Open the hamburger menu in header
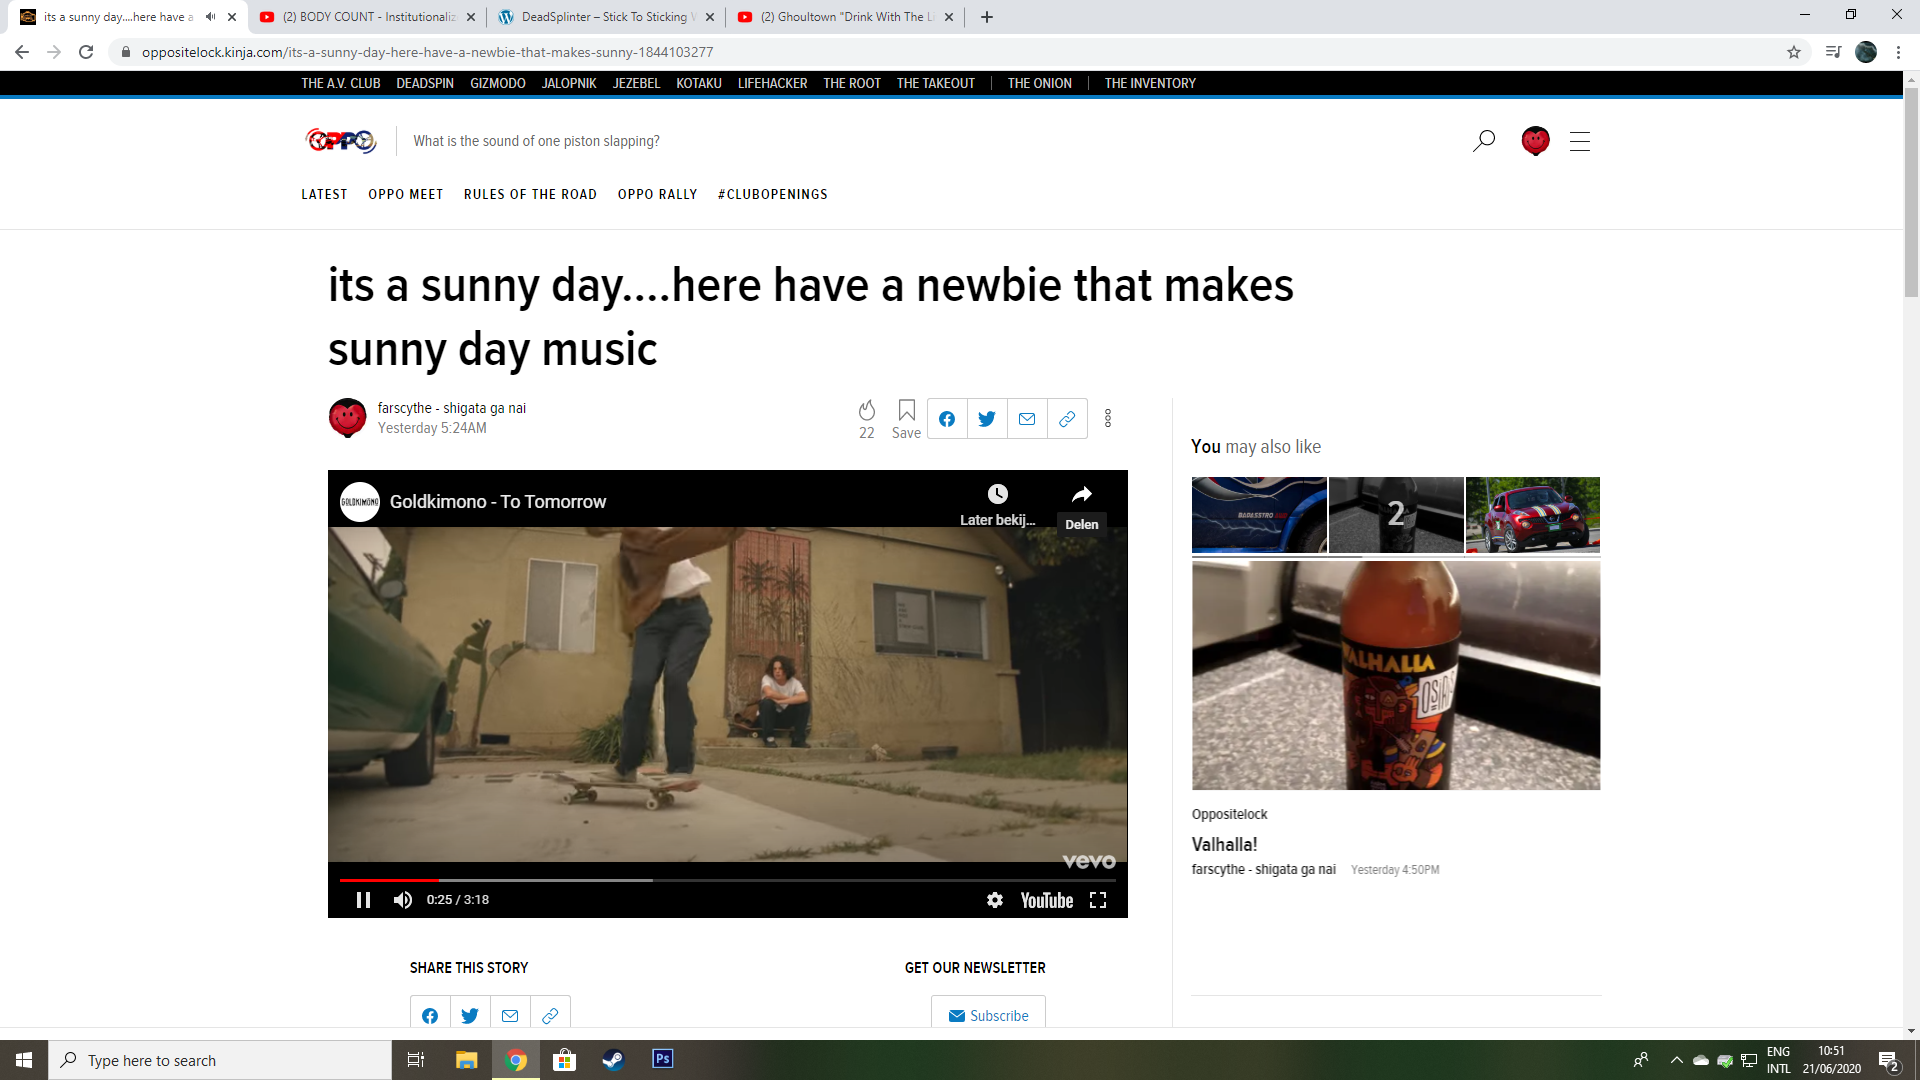This screenshot has height=1080, width=1920. 1580,141
